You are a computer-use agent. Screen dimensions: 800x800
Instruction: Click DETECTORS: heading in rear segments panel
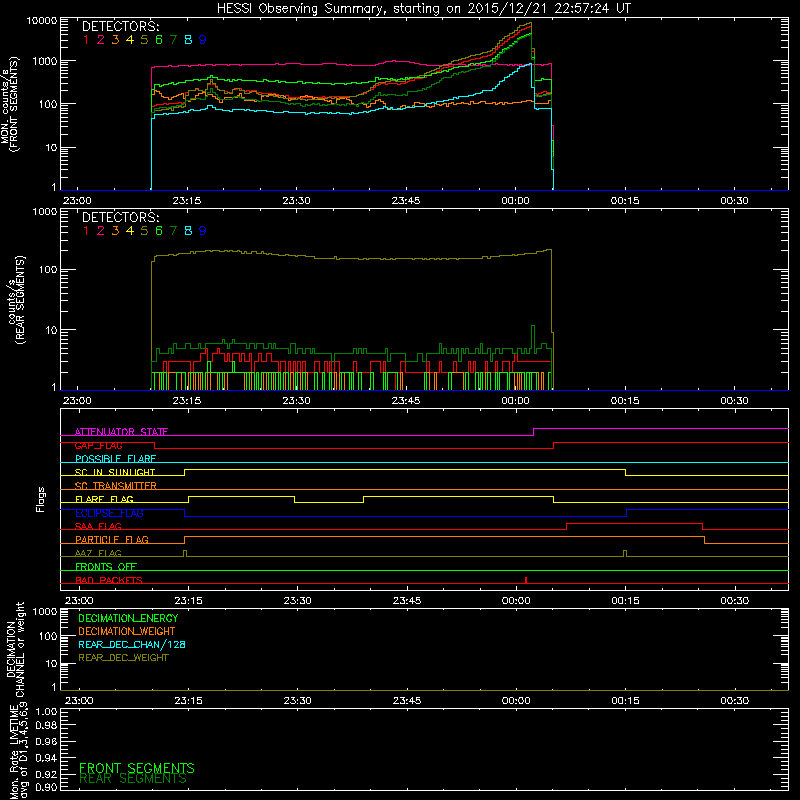[120, 217]
